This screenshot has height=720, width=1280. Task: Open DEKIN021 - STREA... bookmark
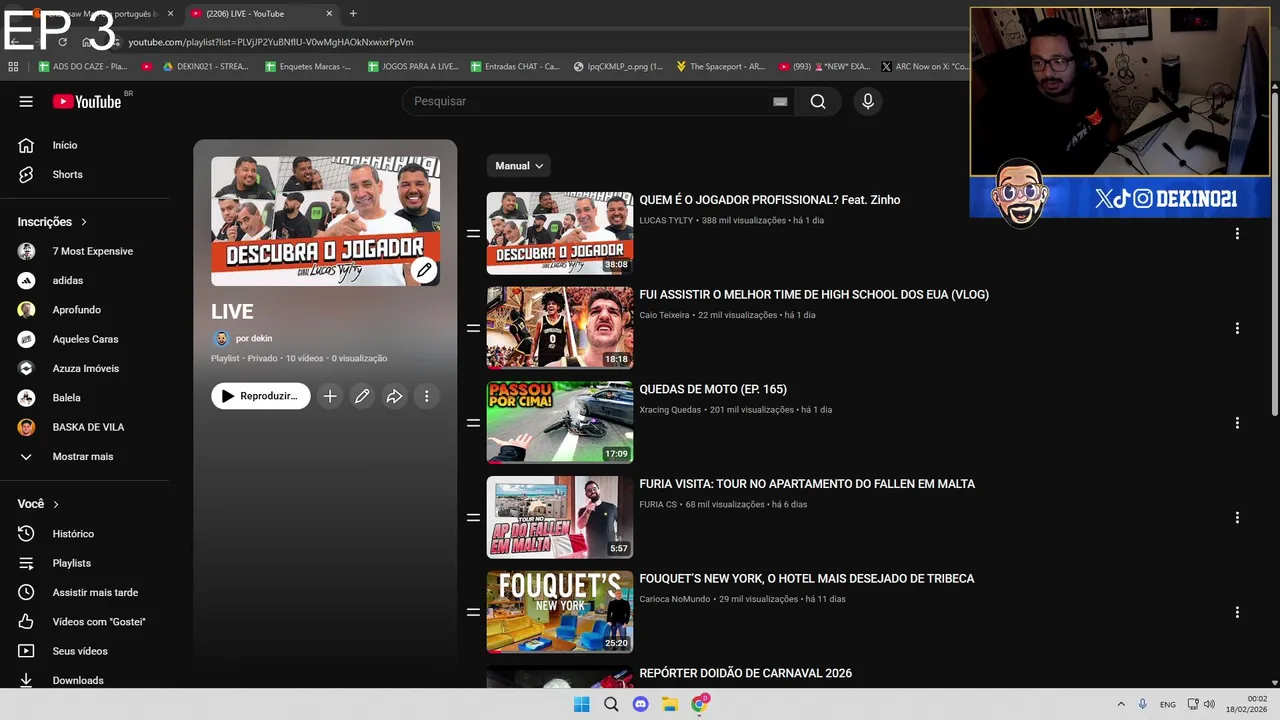pos(205,67)
